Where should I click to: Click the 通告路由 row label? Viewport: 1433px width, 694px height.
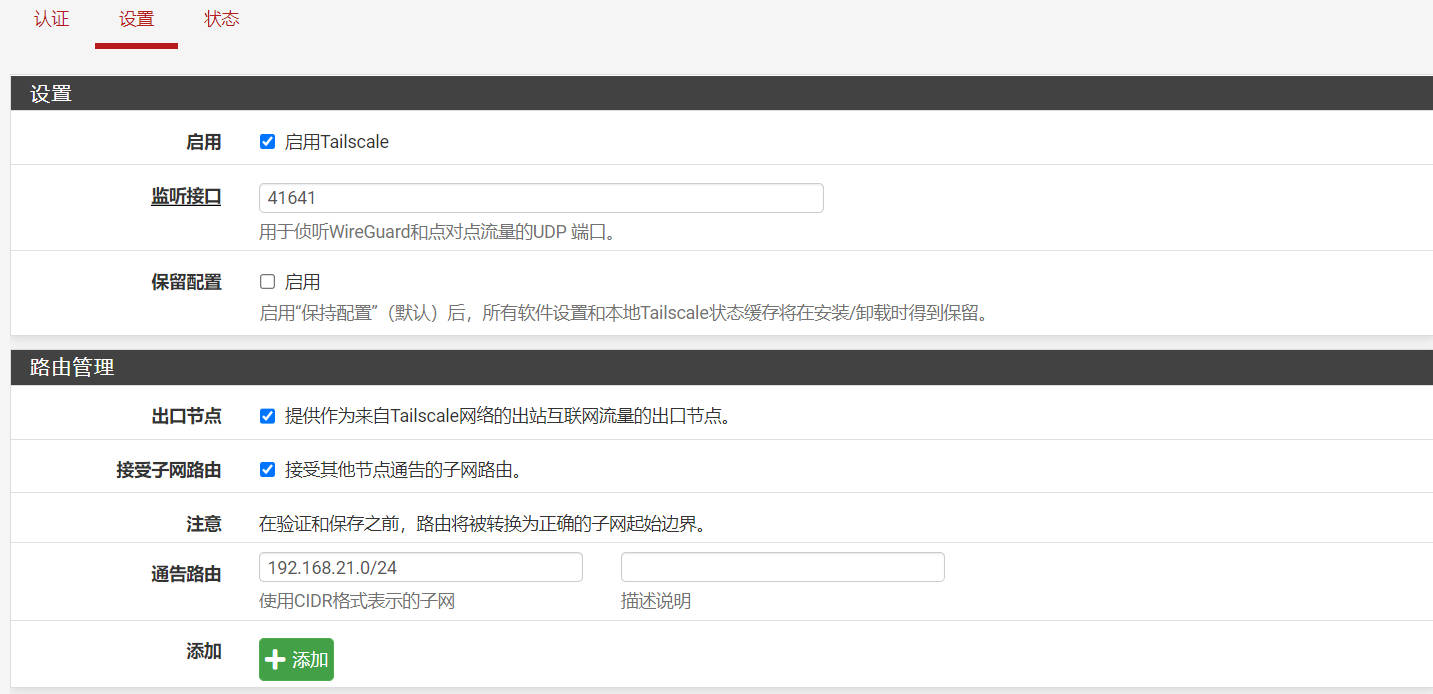(186, 574)
